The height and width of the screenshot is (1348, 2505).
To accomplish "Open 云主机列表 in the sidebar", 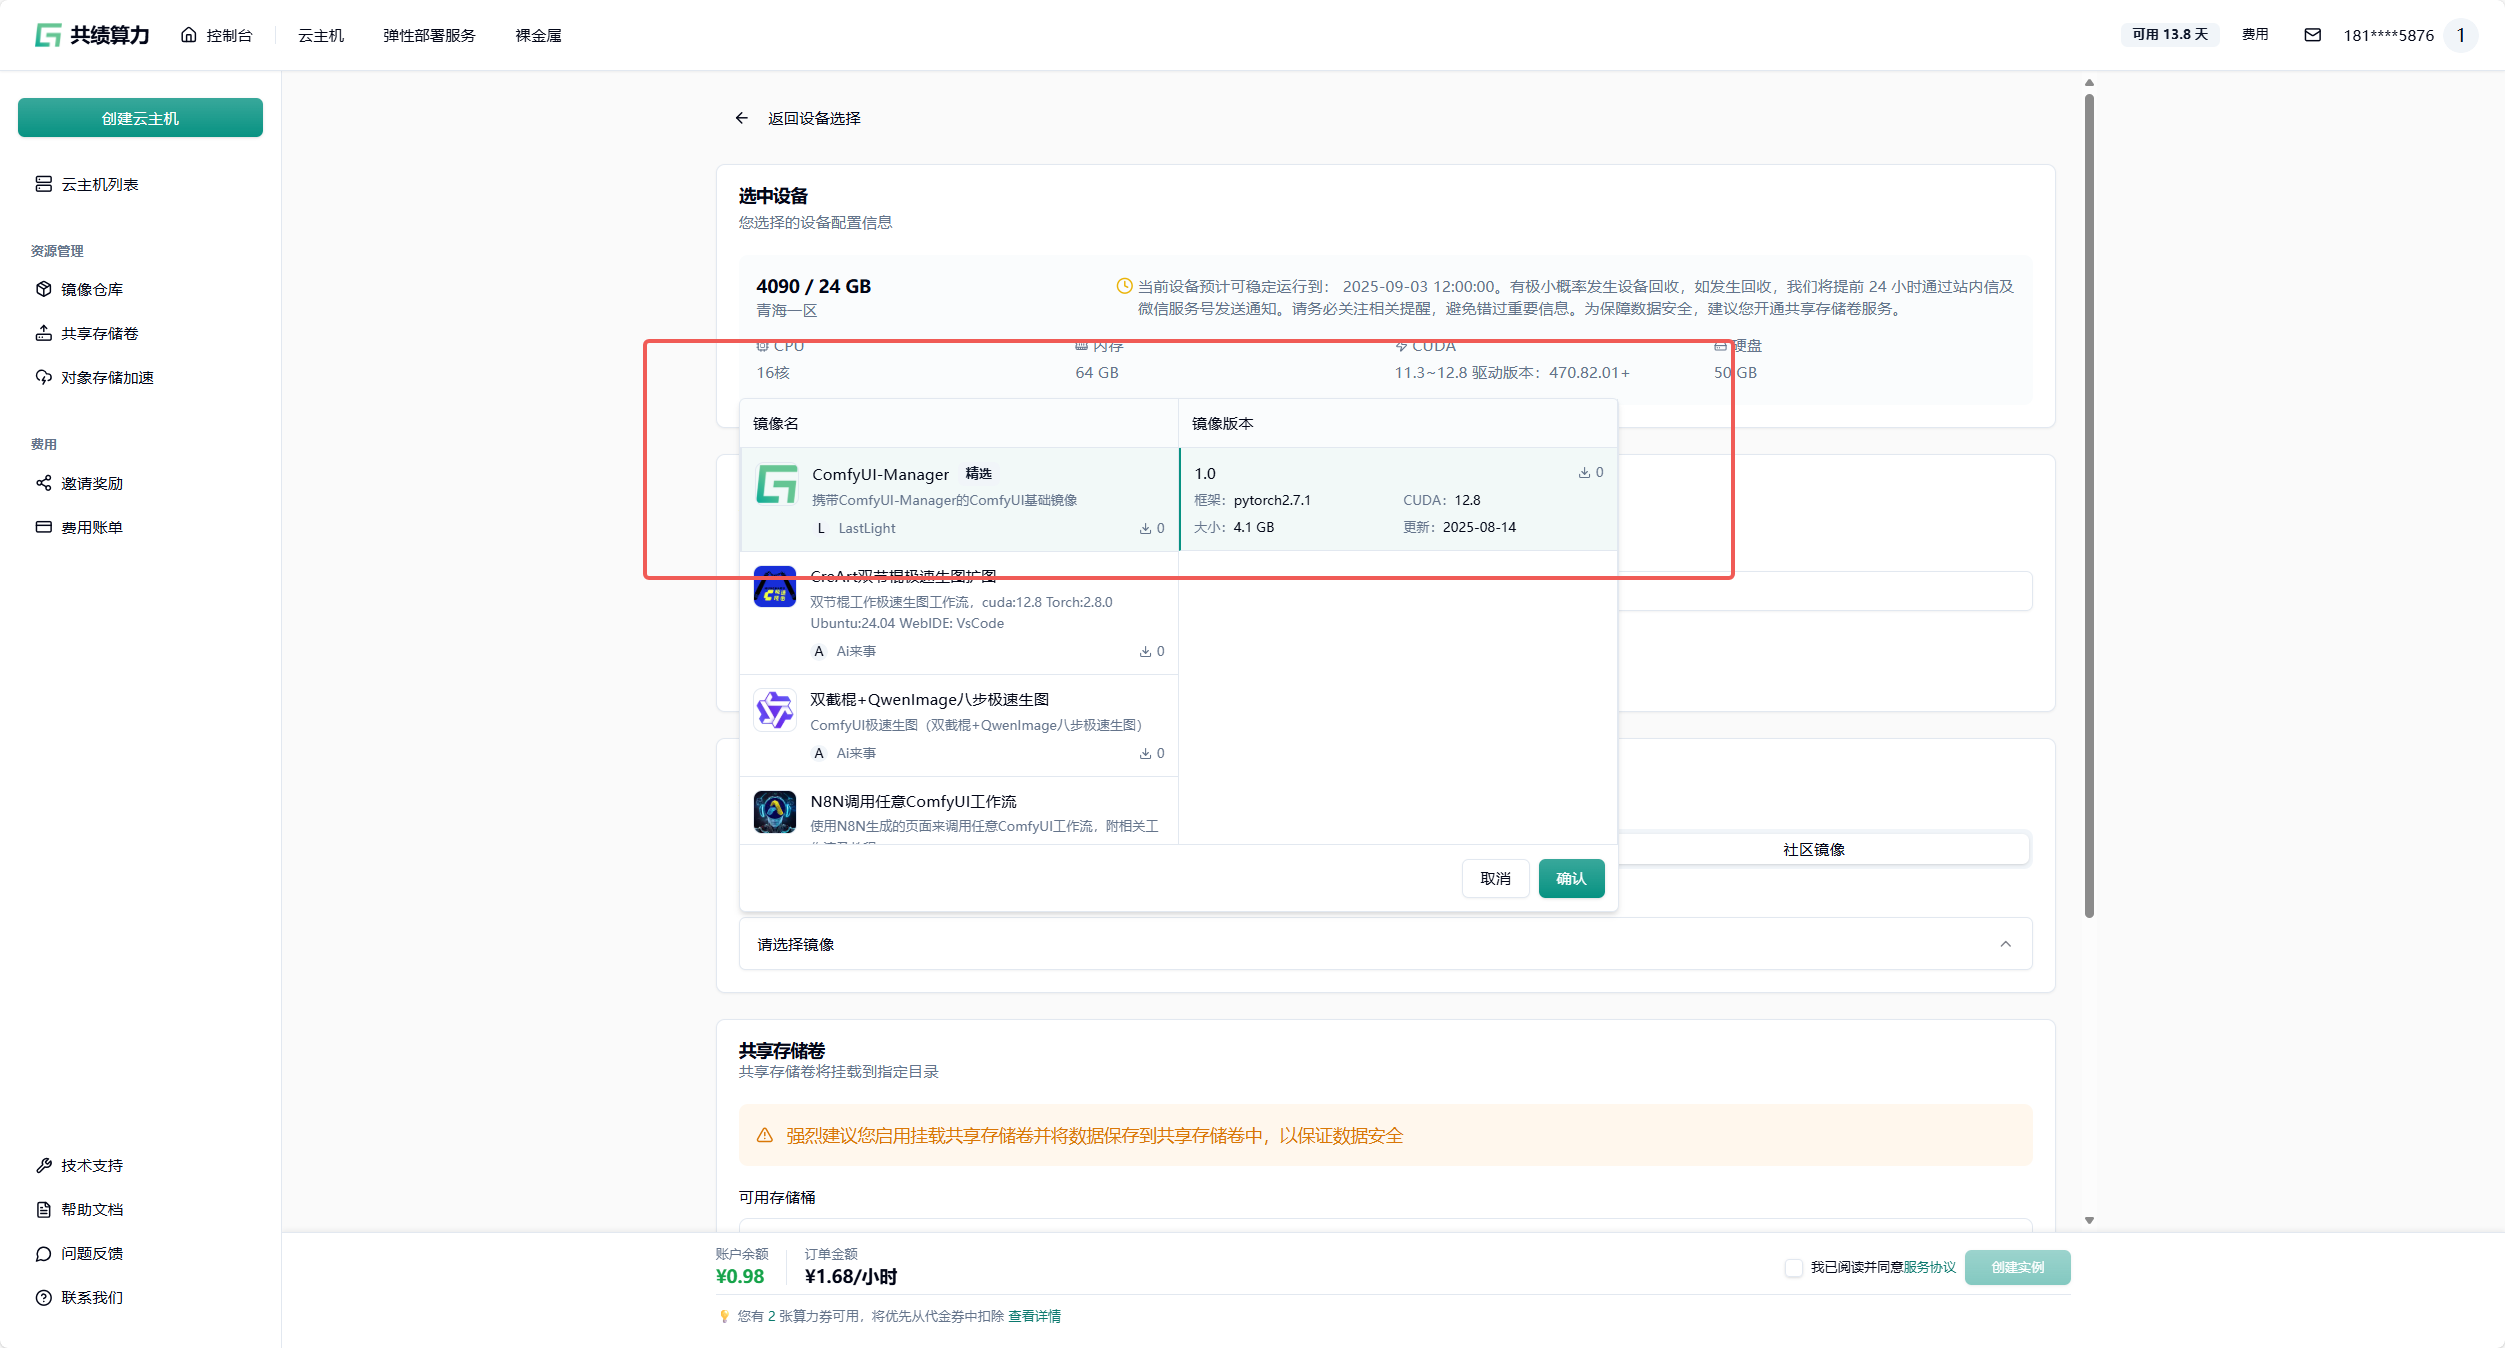I will click(x=140, y=184).
